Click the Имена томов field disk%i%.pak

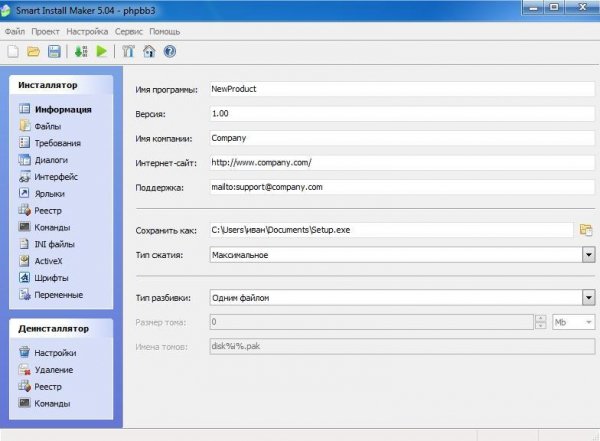402,346
